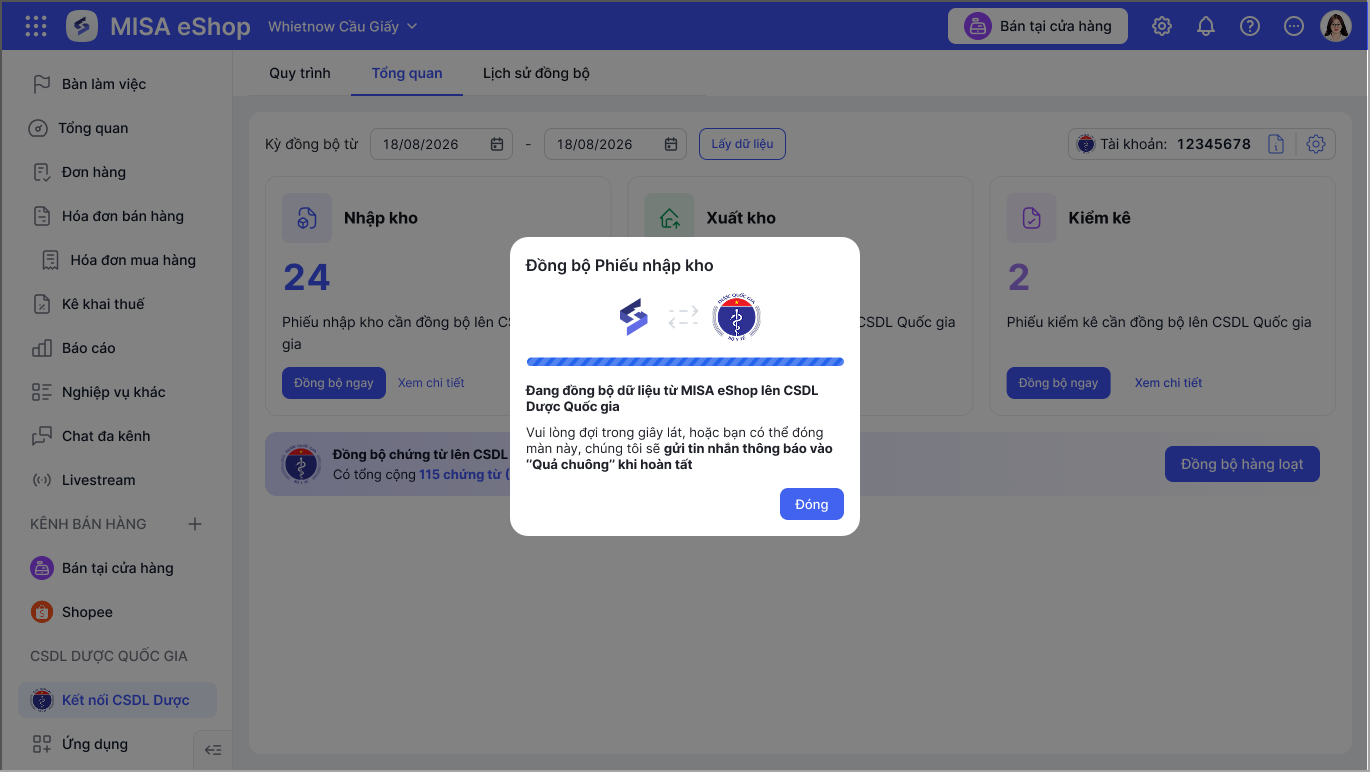
Task: Open the end date calendar icon
Action: (x=671, y=144)
